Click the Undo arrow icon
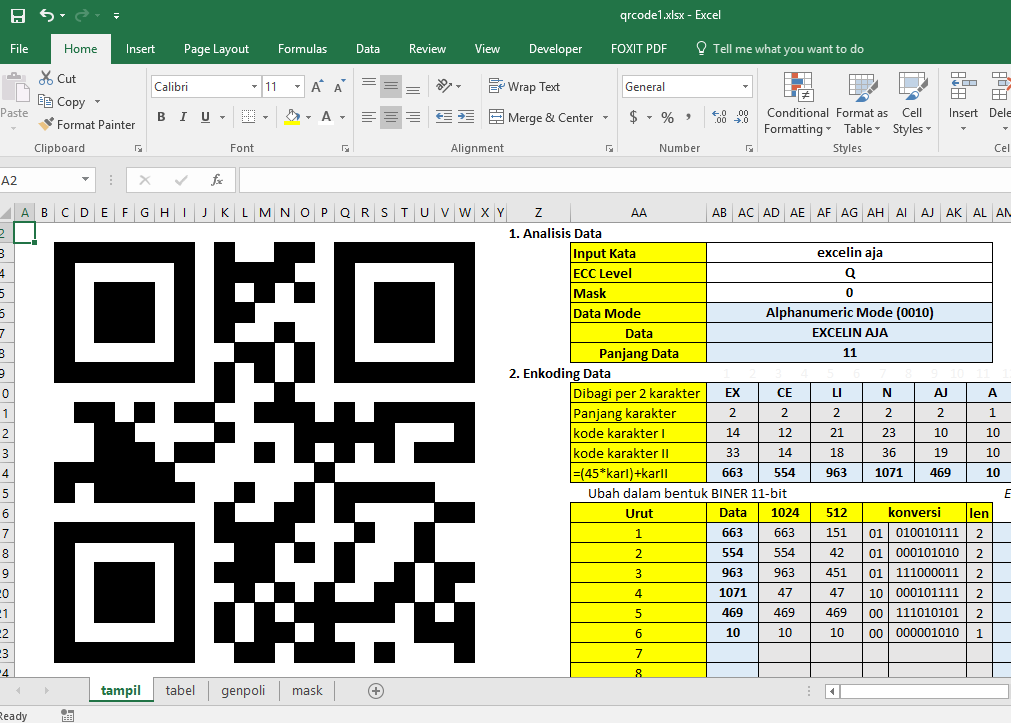1011x723 pixels. click(47, 15)
